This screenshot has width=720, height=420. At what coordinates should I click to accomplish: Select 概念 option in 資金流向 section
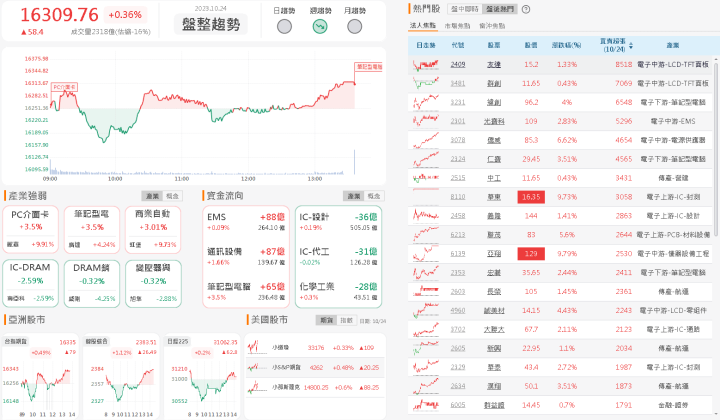[374, 196]
